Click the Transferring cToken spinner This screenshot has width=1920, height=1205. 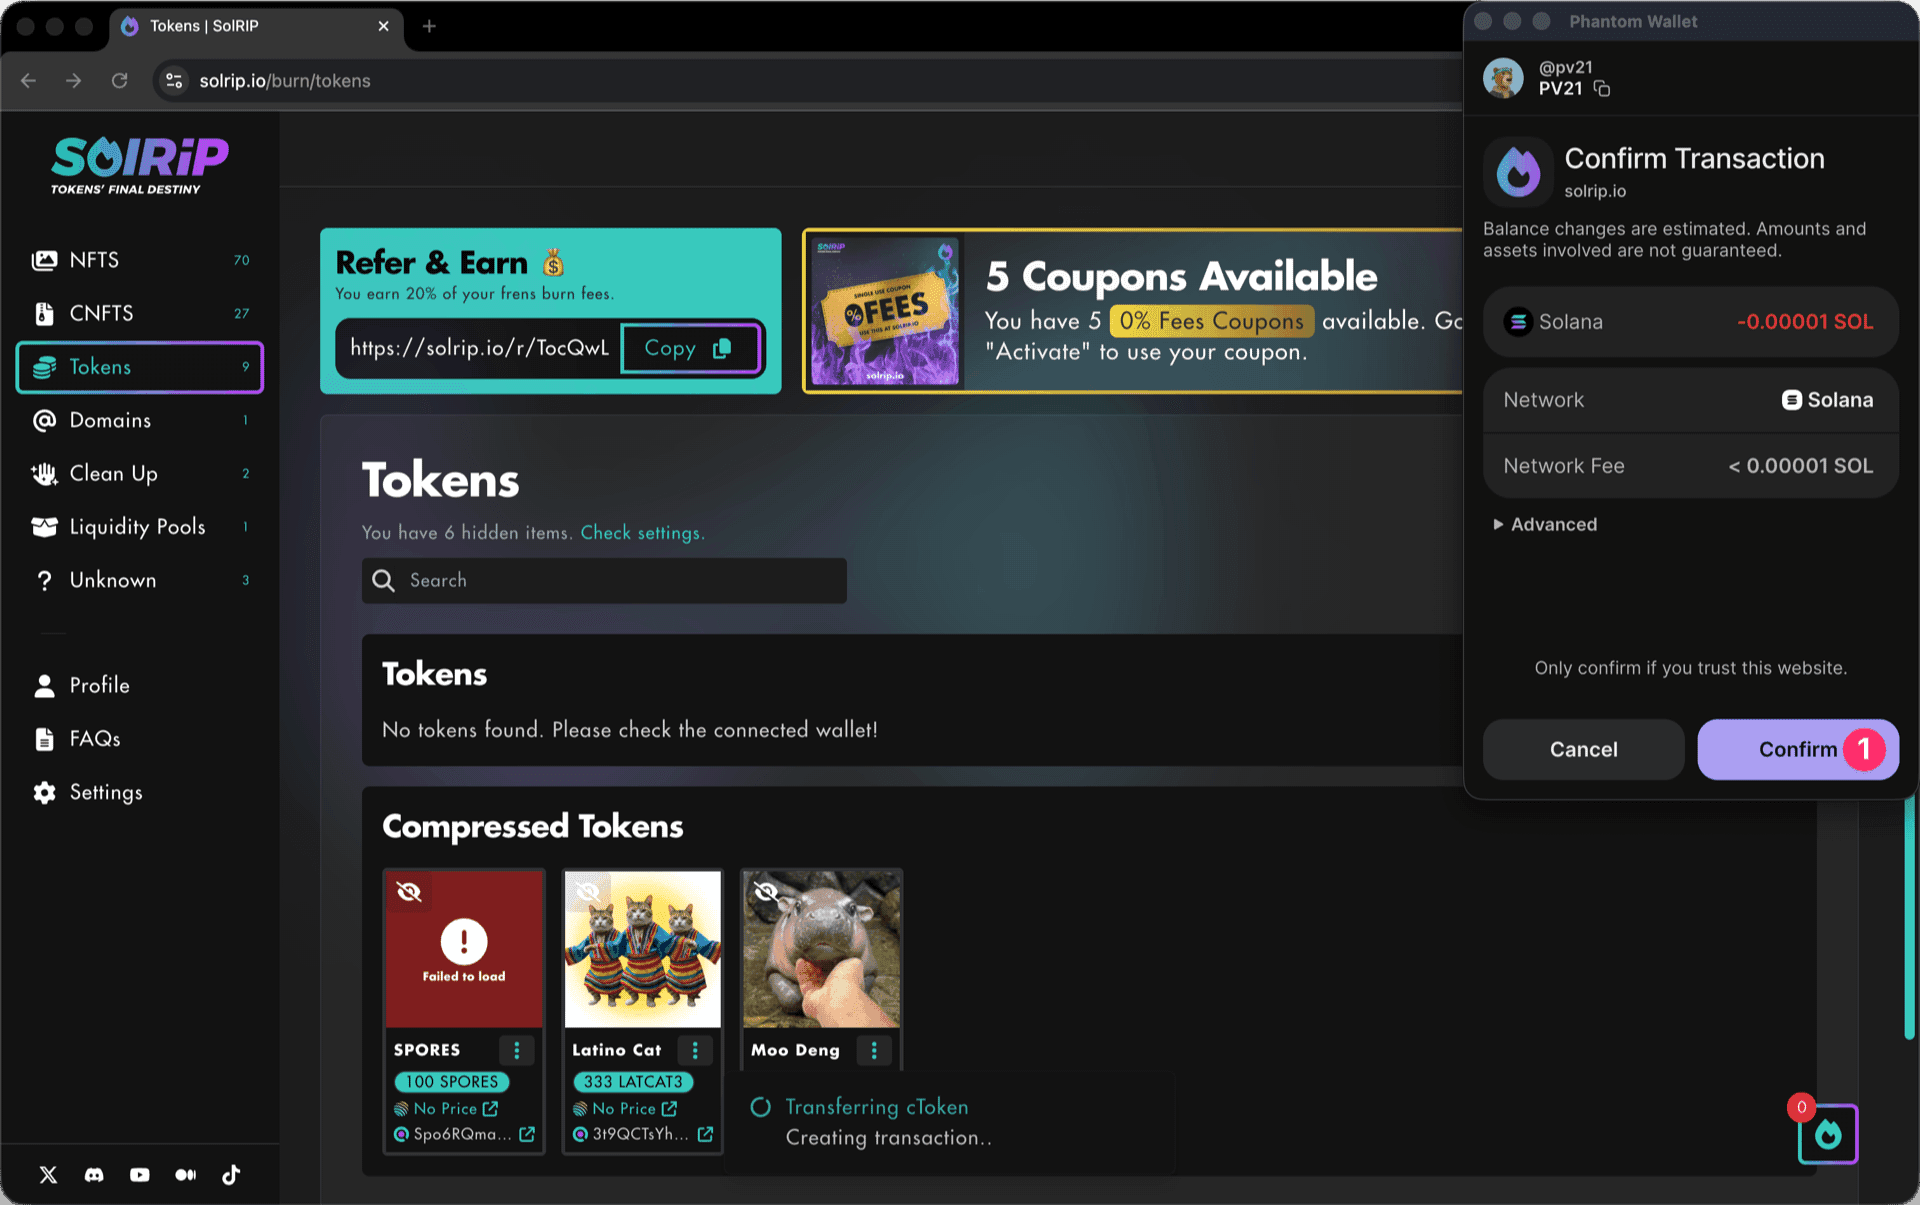click(x=760, y=1107)
